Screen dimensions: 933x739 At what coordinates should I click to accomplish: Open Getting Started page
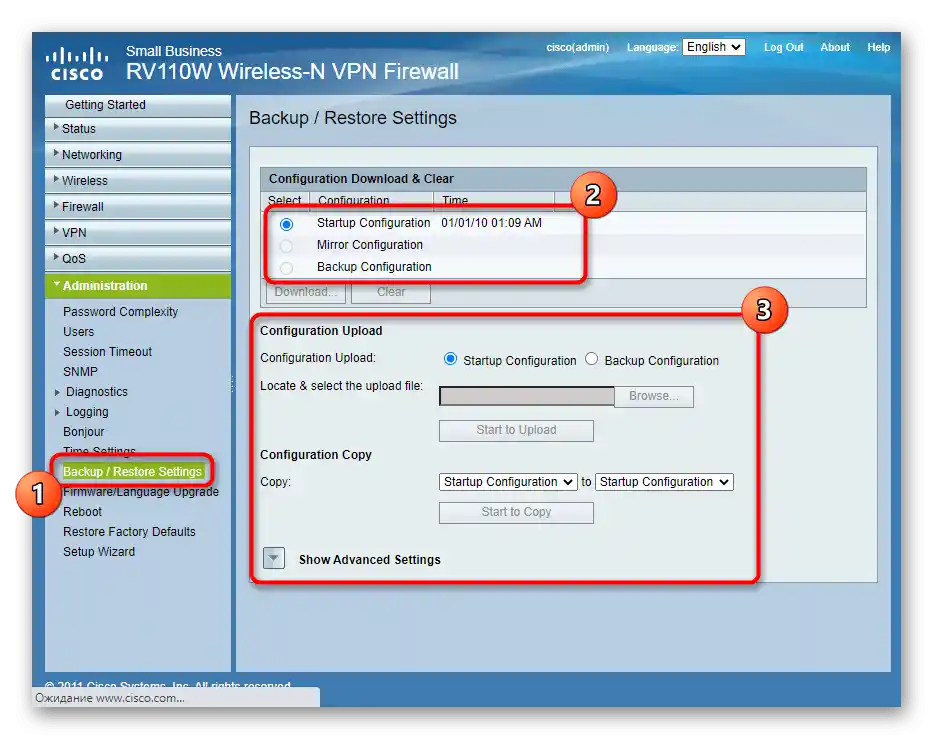[137, 105]
